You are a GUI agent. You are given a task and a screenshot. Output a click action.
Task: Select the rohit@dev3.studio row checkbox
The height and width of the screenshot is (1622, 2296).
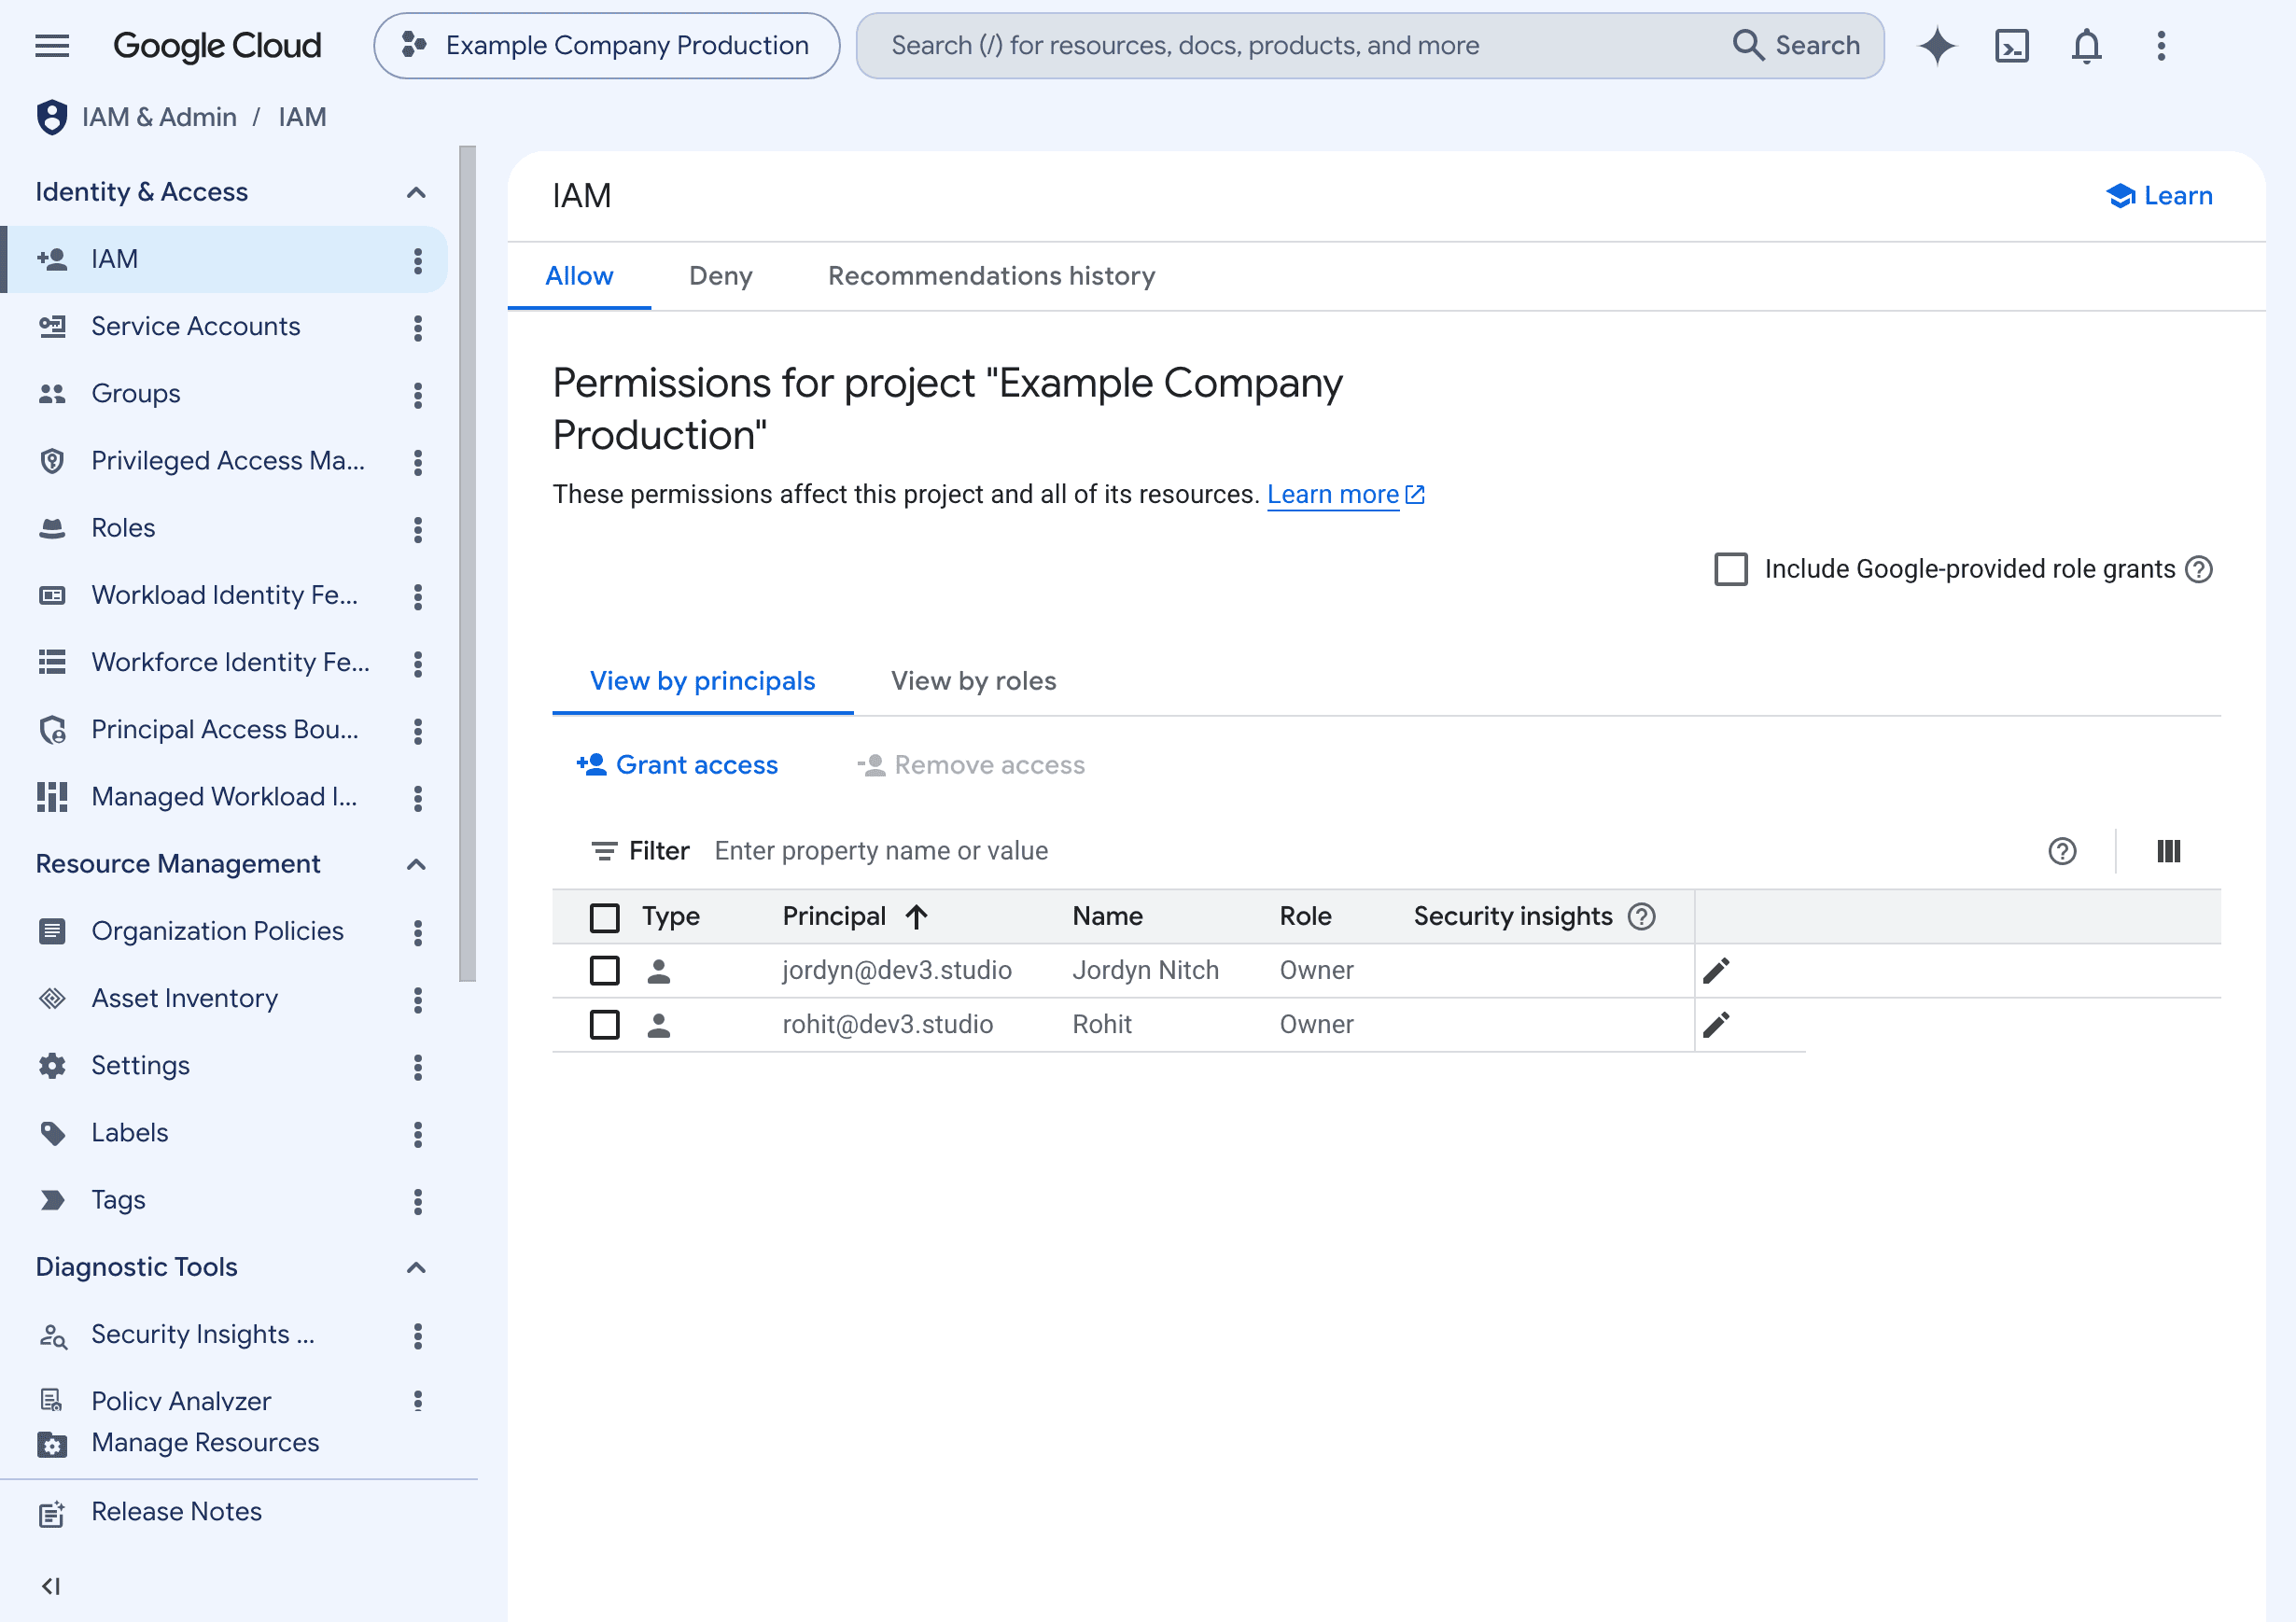click(604, 1024)
